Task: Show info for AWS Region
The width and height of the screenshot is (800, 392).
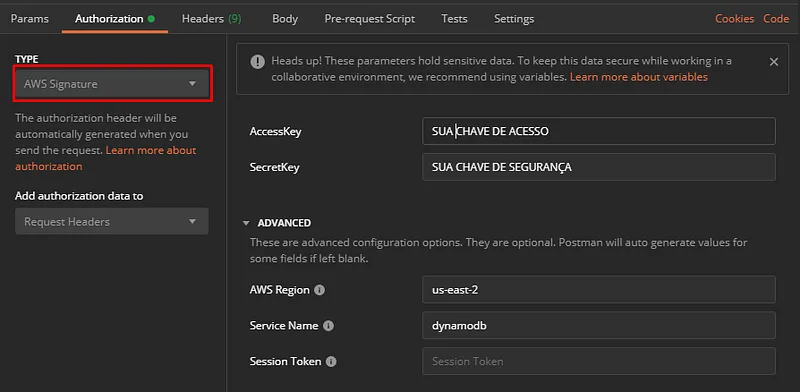Action: (319, 290)
